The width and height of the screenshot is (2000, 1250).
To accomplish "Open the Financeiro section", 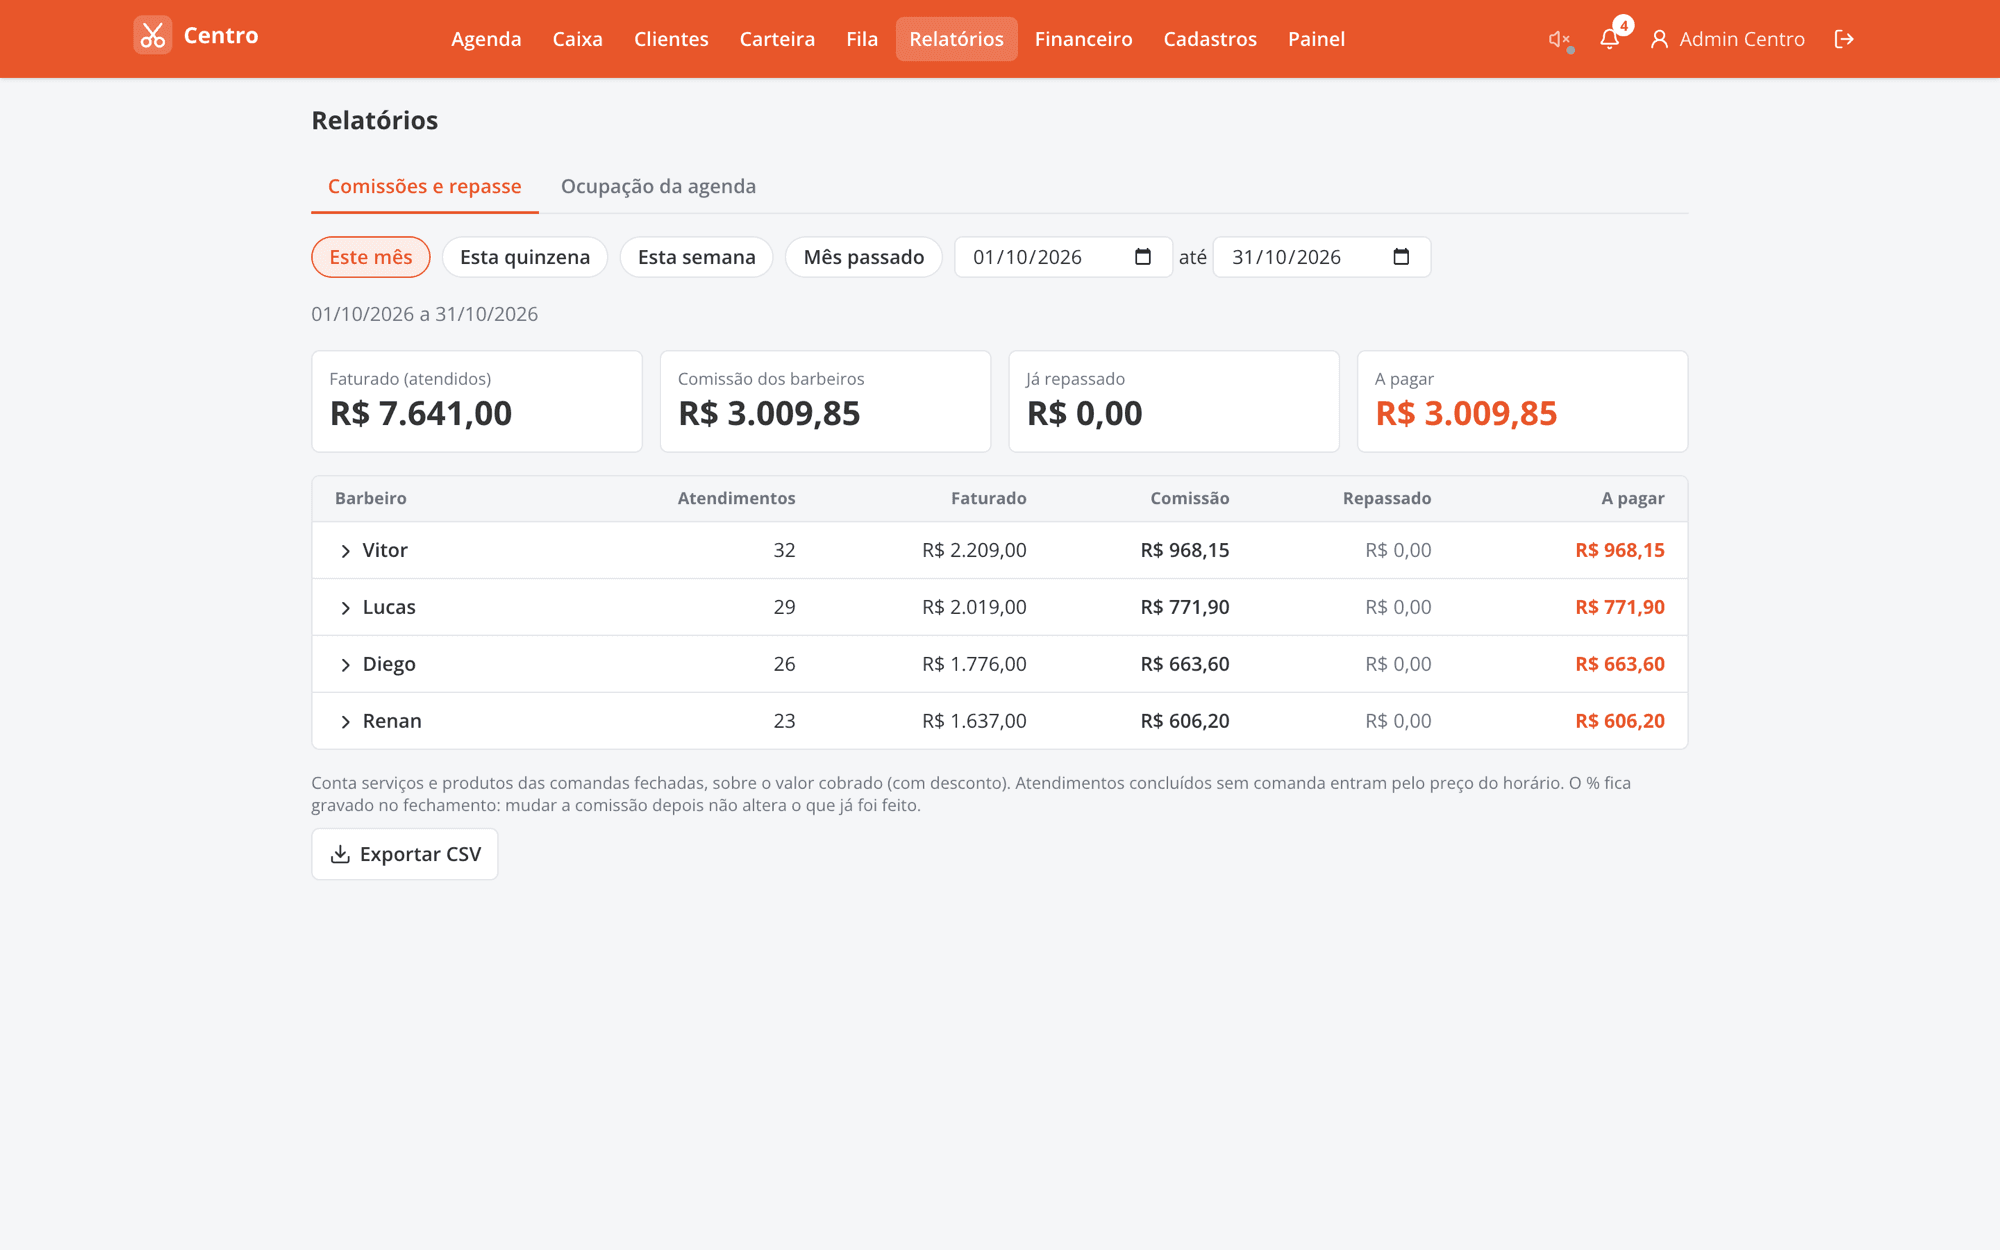I will 1083,39.
